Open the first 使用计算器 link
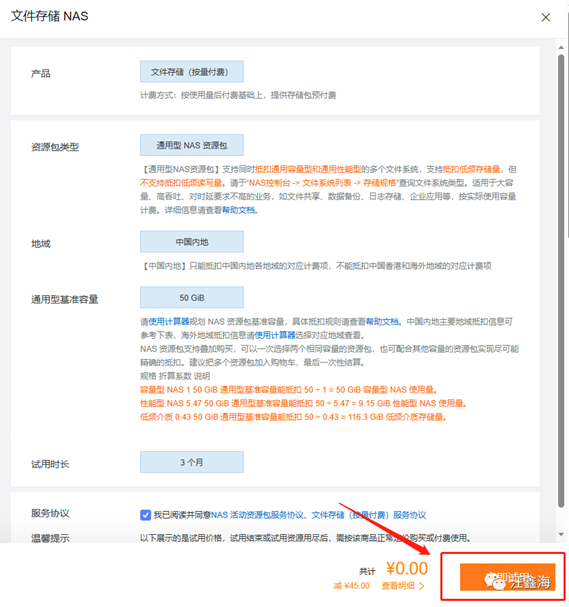The height and width of the screenshot is (607, 569). click(169, 321)
